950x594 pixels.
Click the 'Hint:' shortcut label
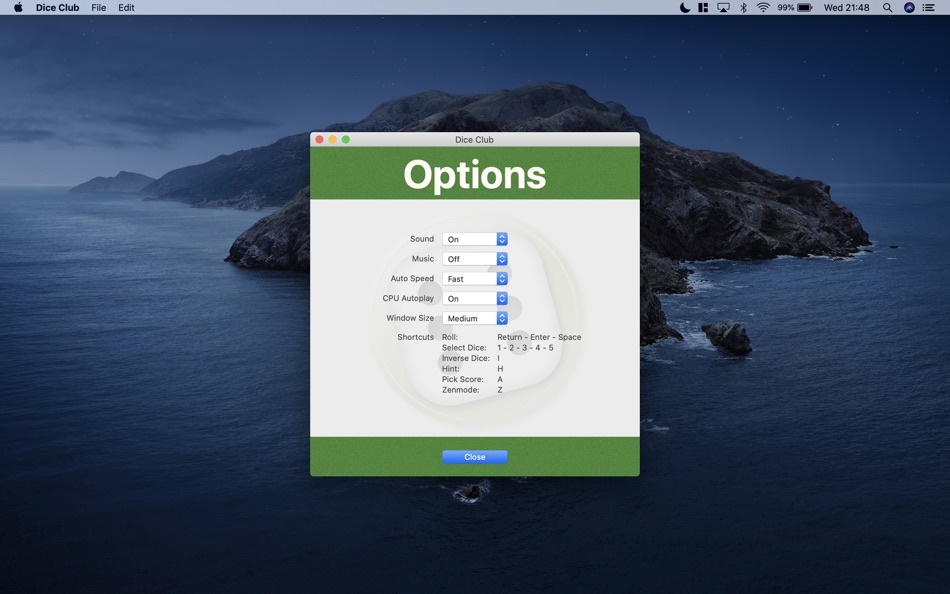point(451,369)
